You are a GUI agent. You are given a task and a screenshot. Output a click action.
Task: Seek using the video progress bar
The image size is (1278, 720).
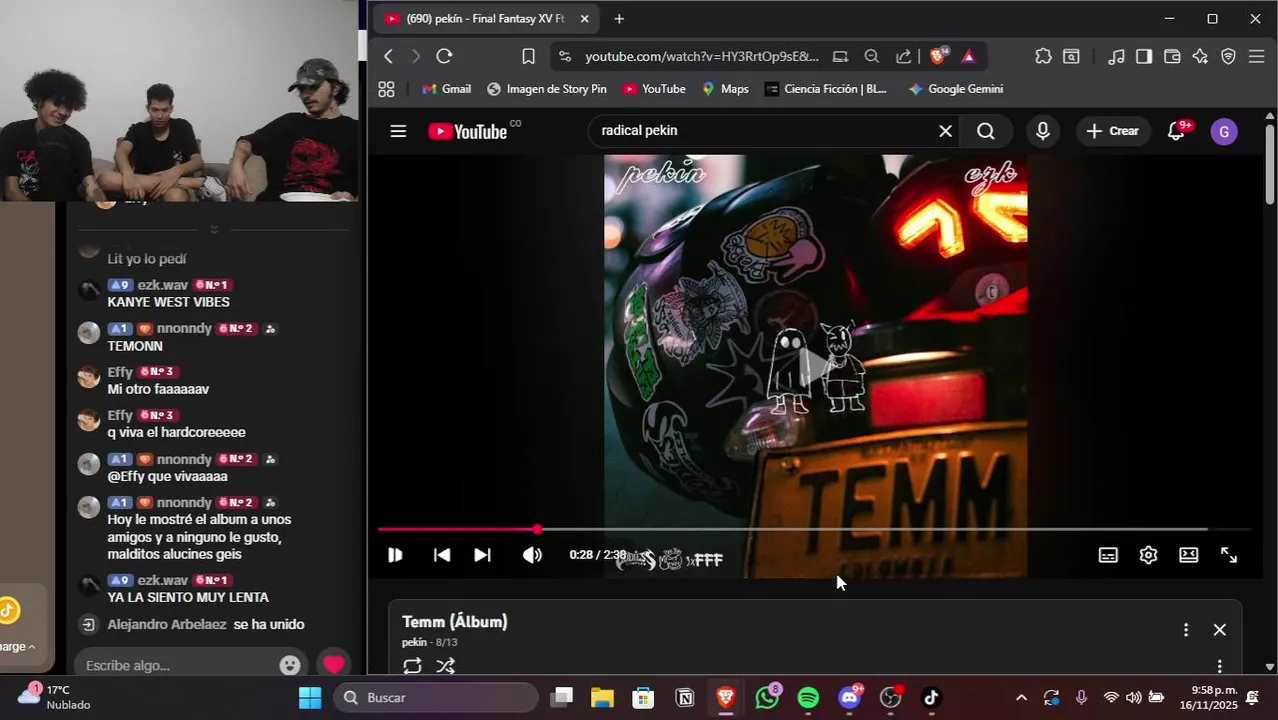pyautogui.click(x=815, y=529)
